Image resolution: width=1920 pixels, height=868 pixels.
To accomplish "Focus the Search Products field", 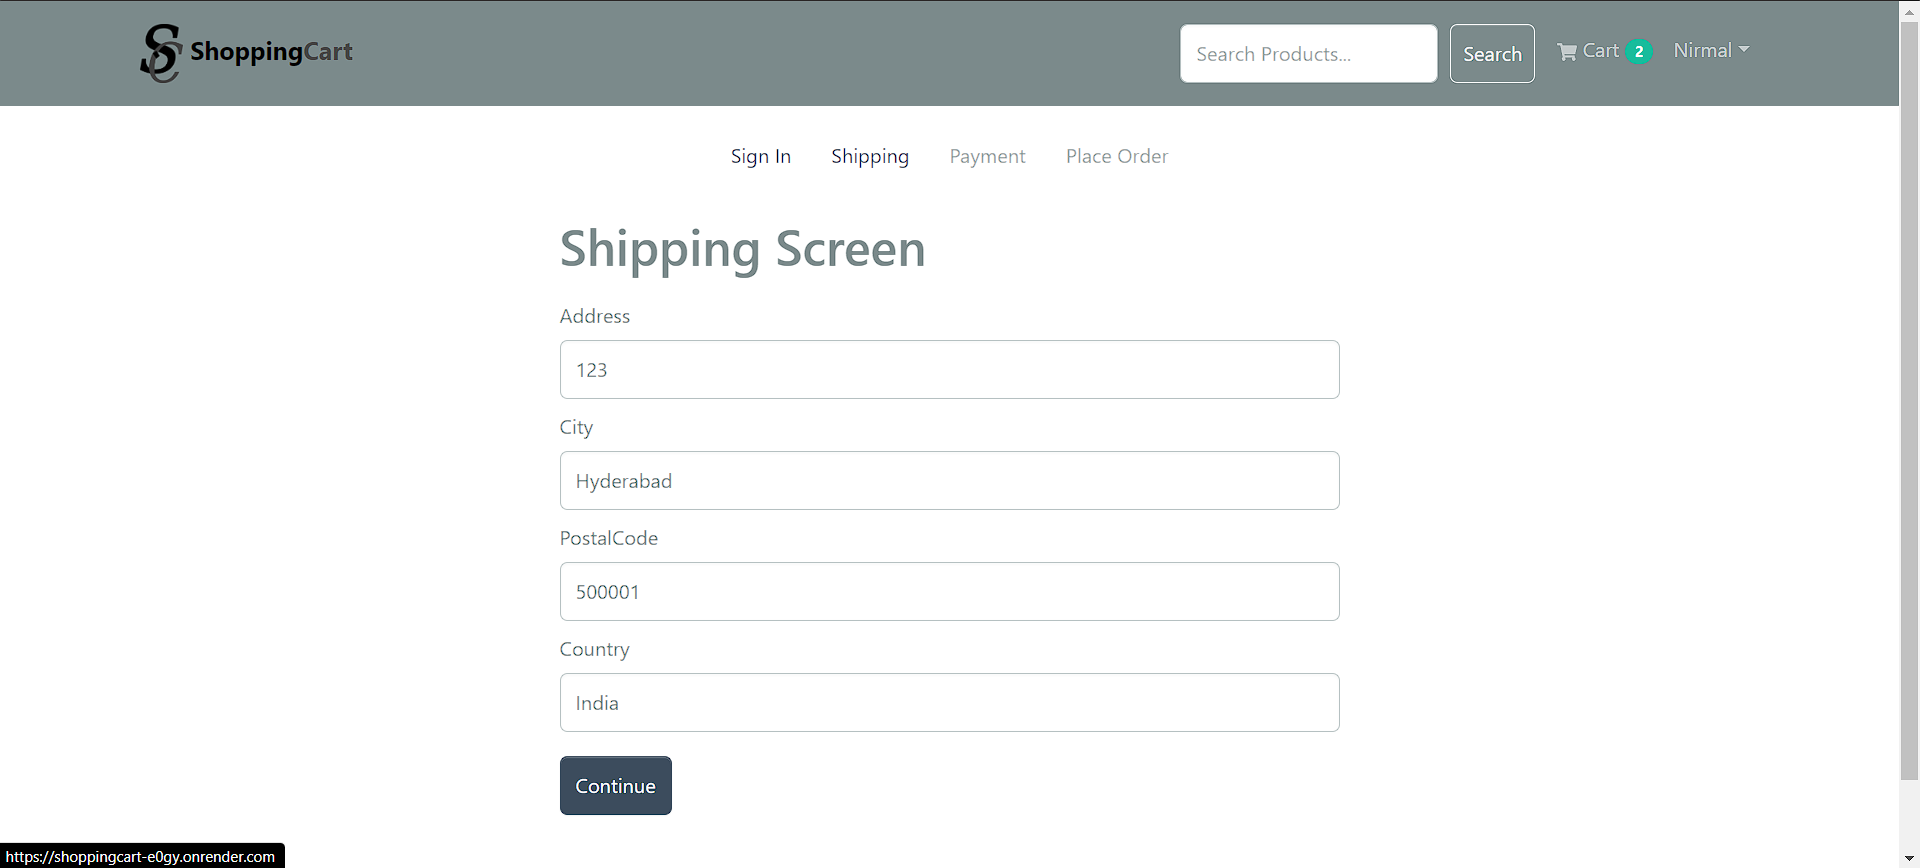I will (x=1308, y=54).
